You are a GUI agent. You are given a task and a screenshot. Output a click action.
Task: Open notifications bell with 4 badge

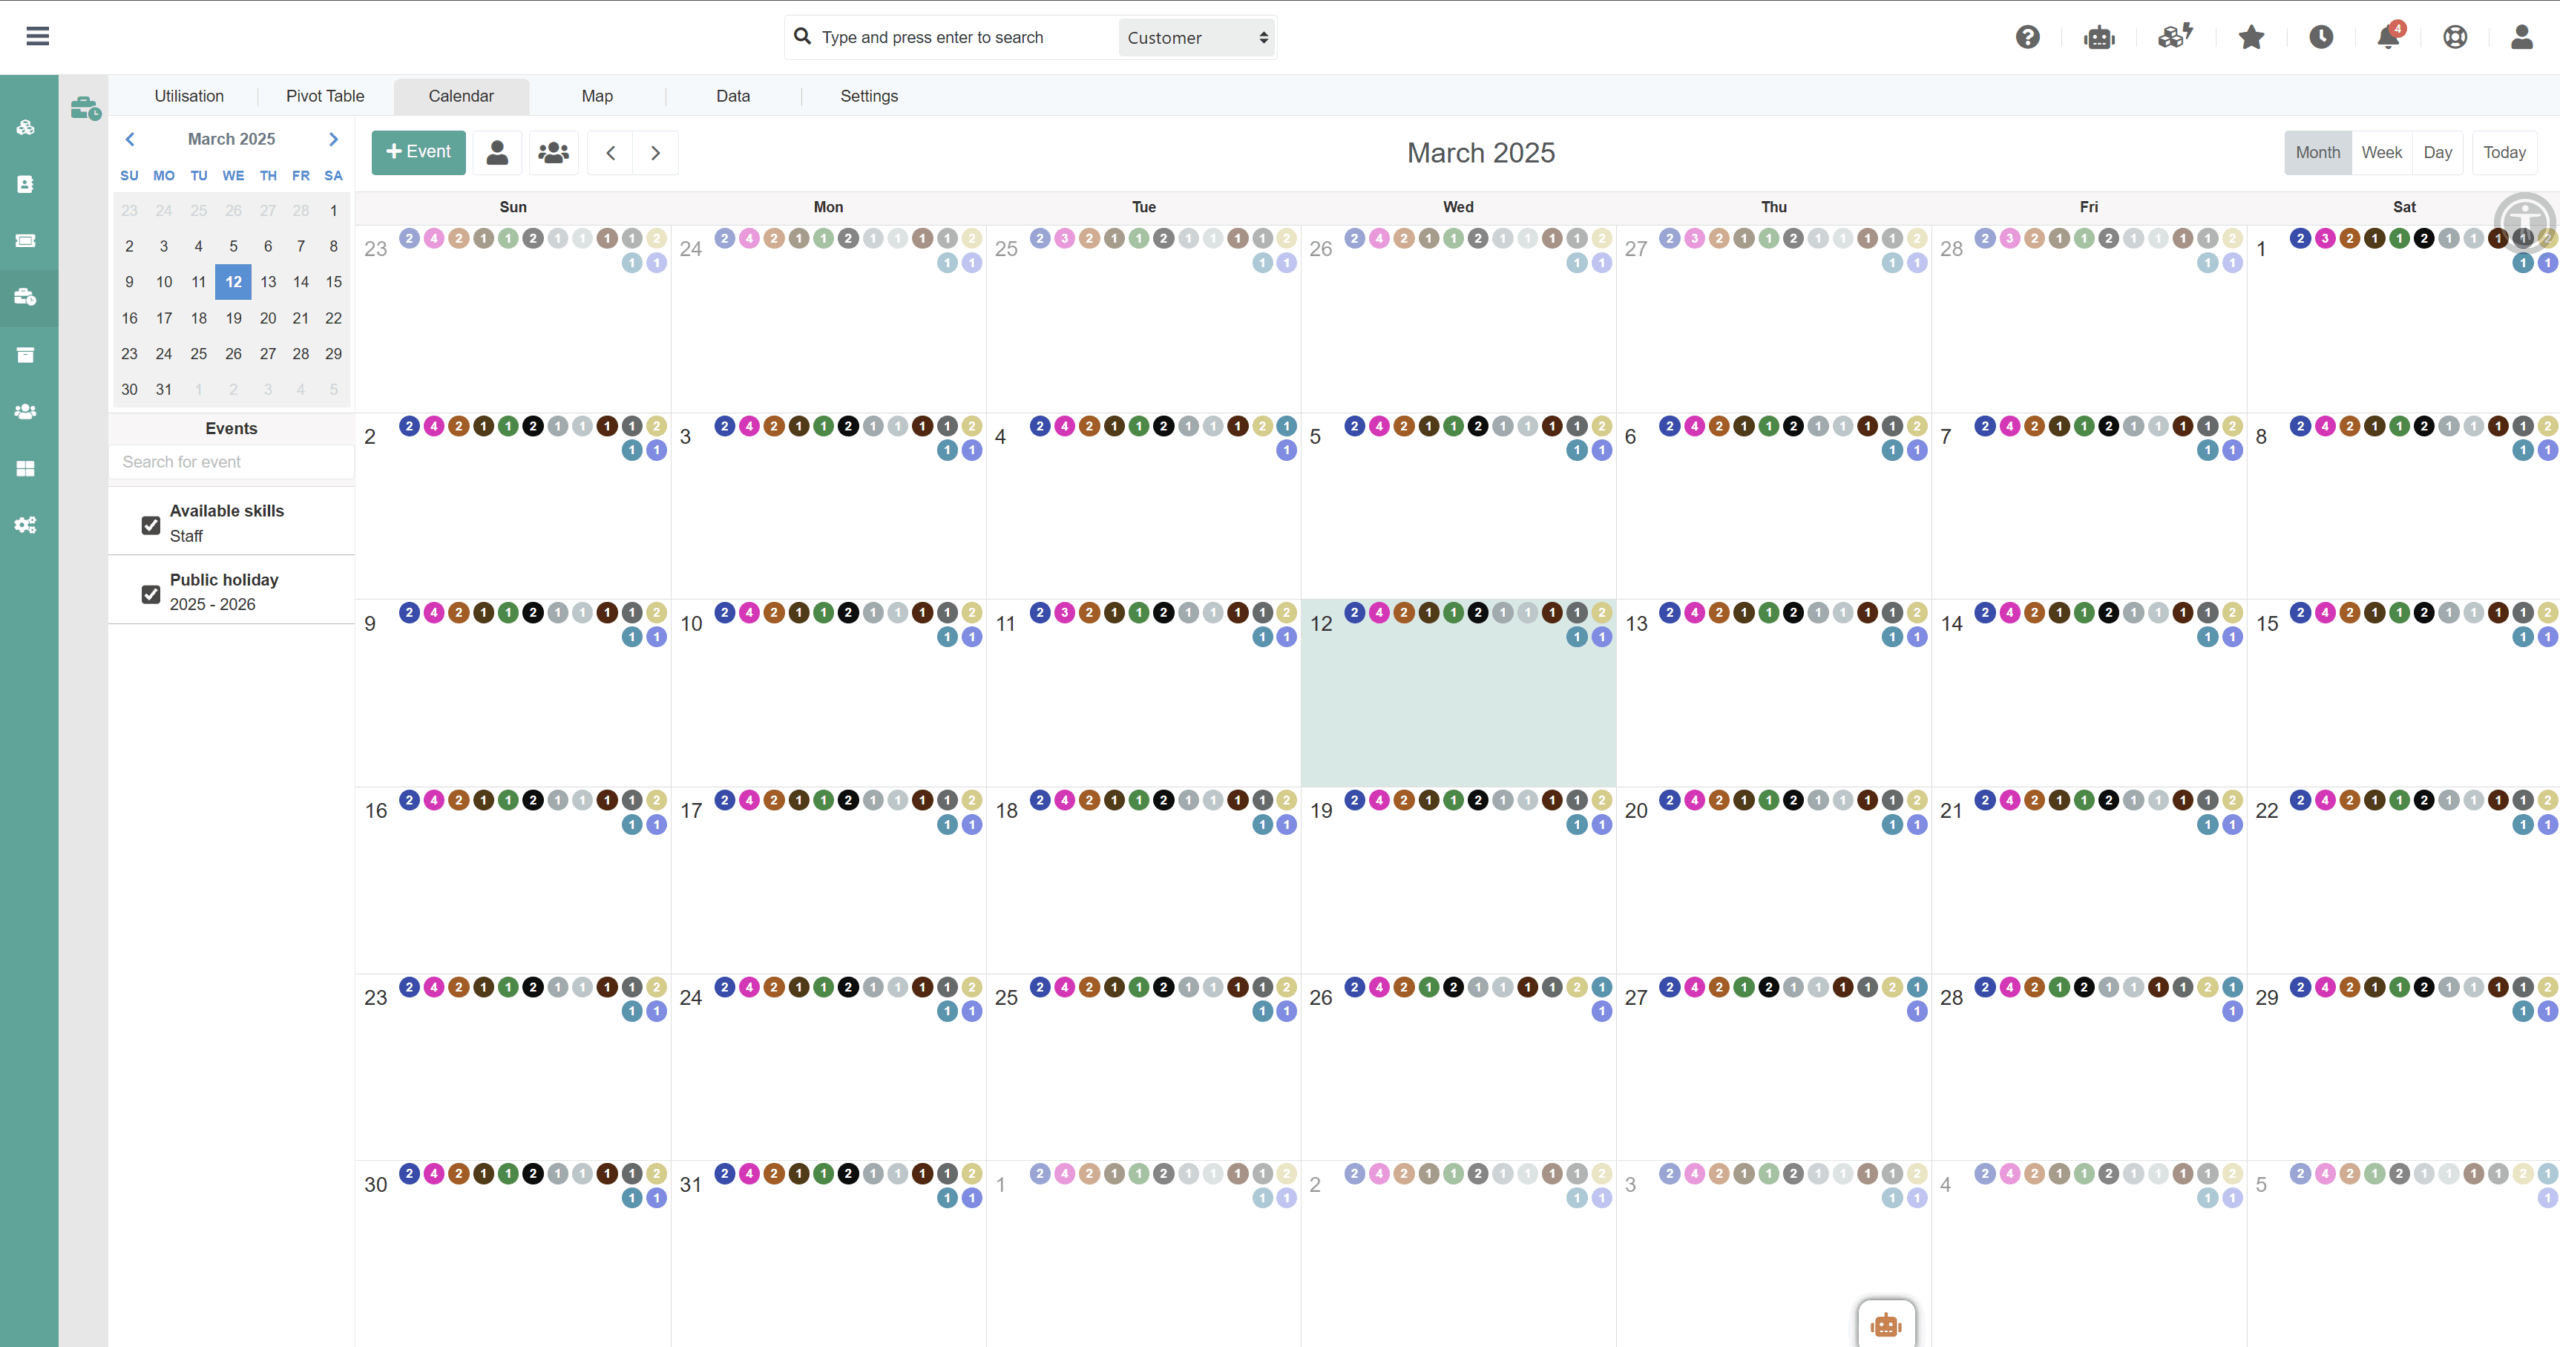click(2389, 36)
